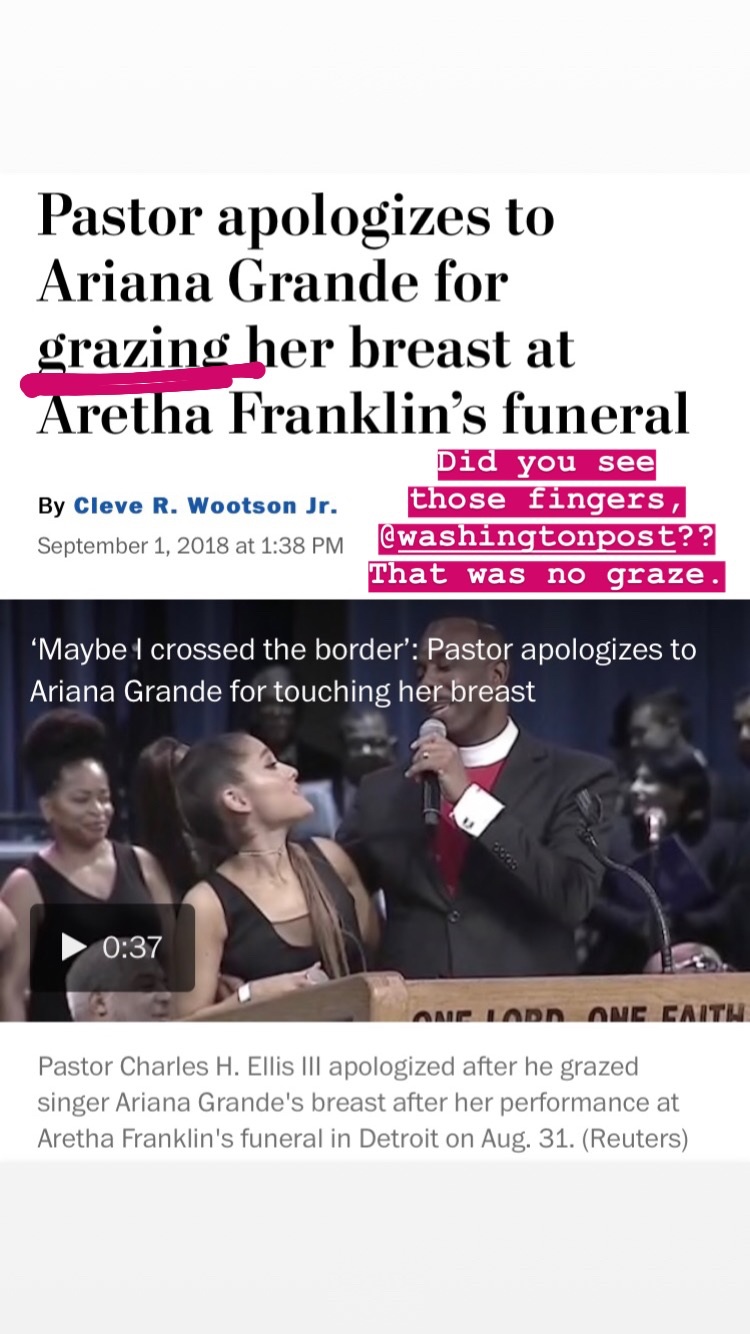Open author link Cleve R. Wootson Jr.
The width and height of the screenshot is (750, 1334).
pos(205,506)
